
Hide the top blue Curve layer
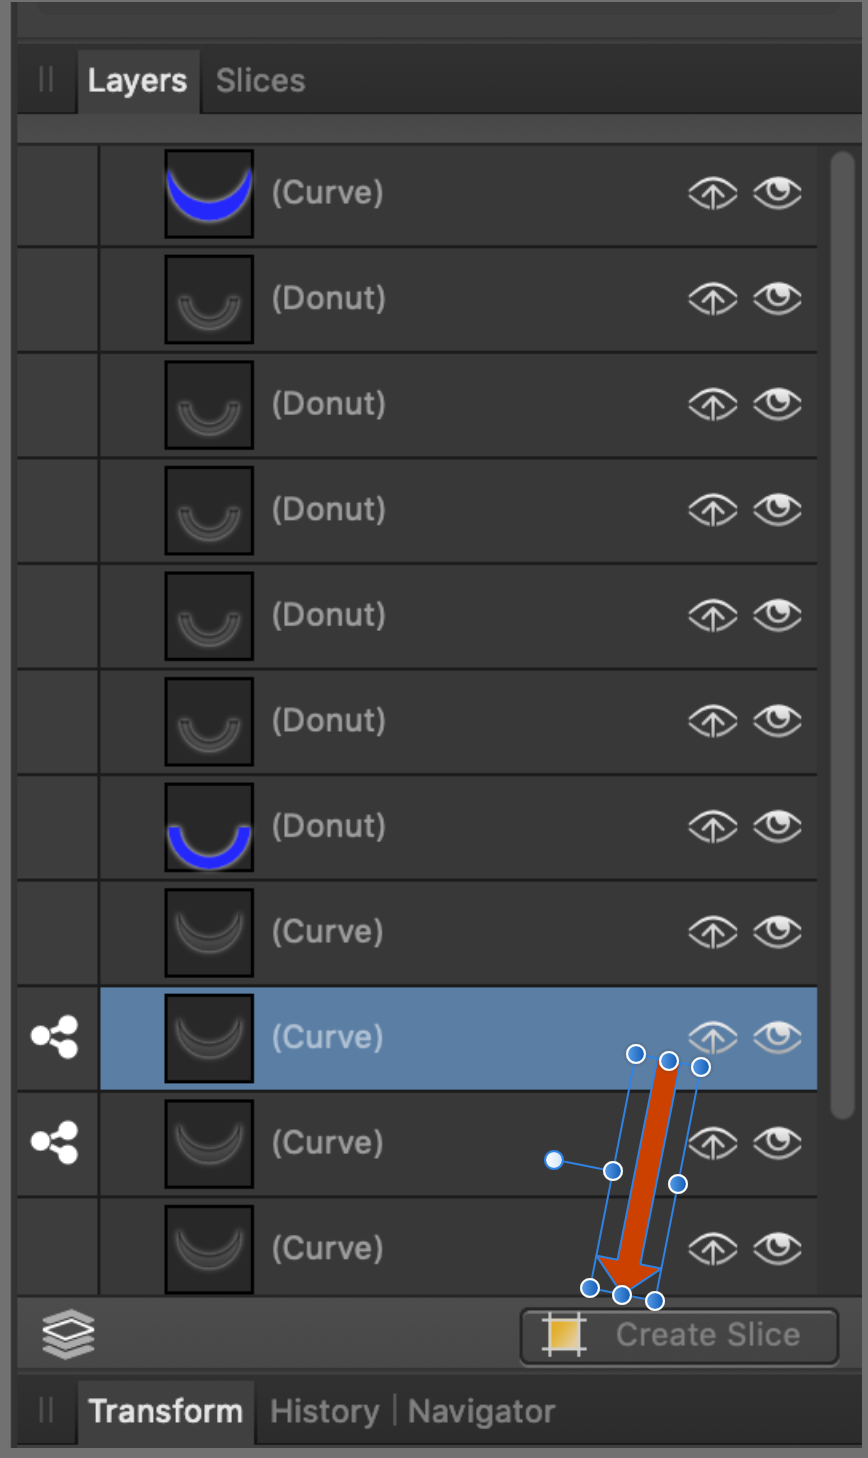[778, 193]
